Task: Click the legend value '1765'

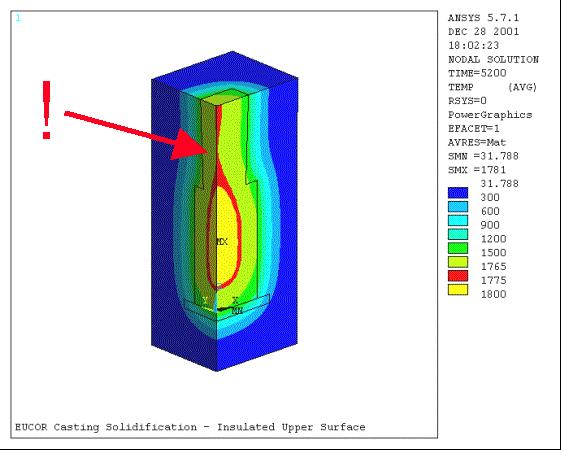Action: coord(493,266)
